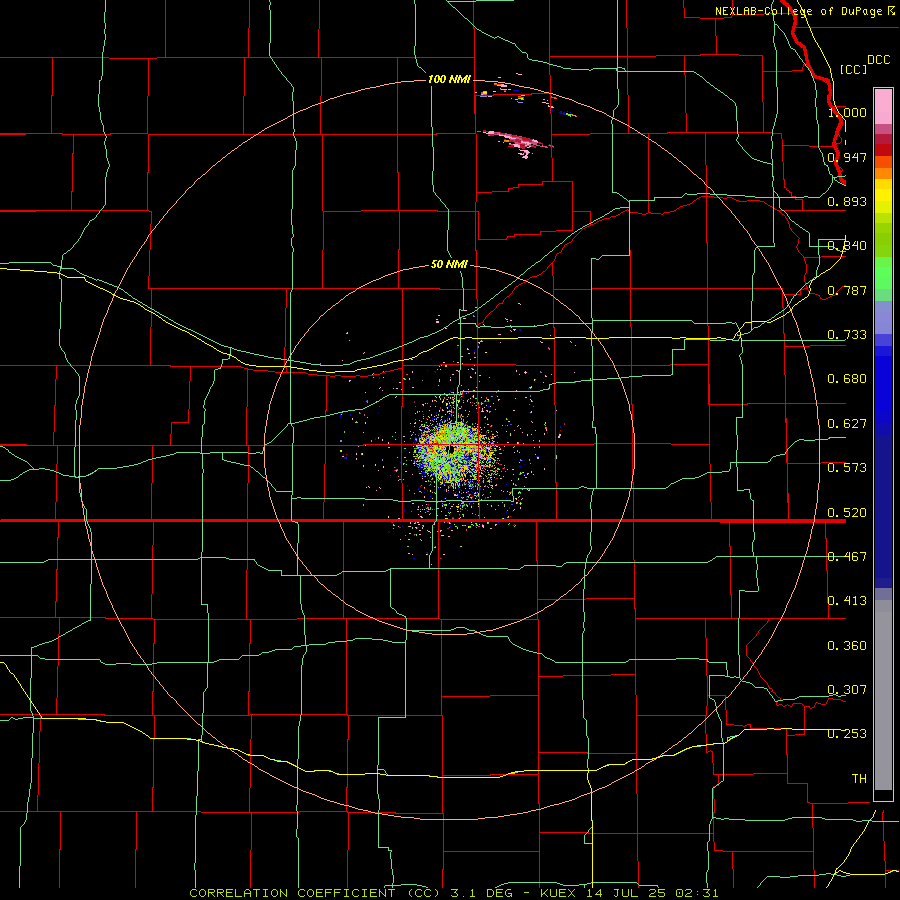Click the 0.520 legend value
900x900 pixels.
[847, 513]
